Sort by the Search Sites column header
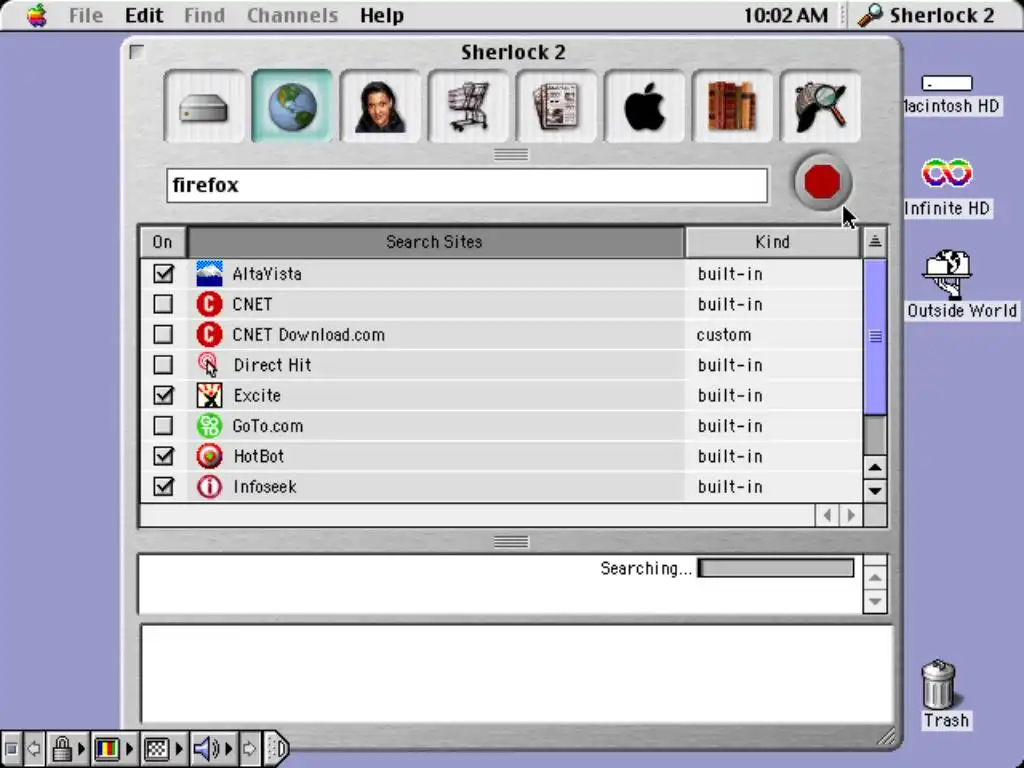1024x768 pixels. (435, 242)
